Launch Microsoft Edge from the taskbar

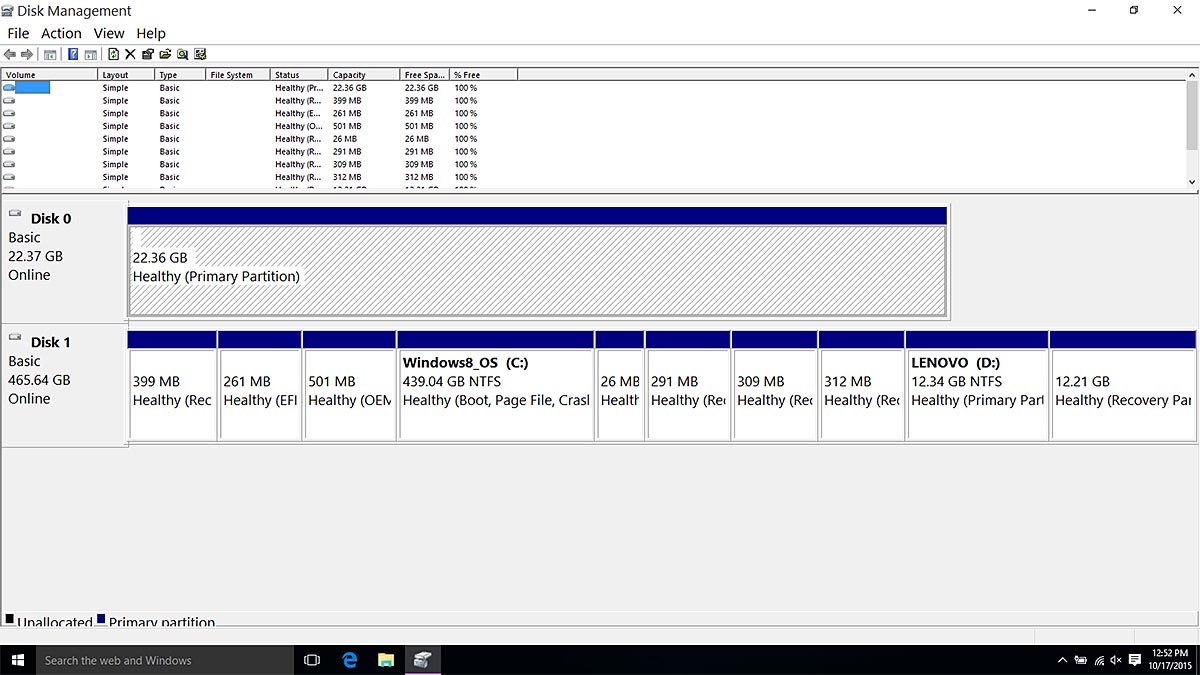pos(350,660)
